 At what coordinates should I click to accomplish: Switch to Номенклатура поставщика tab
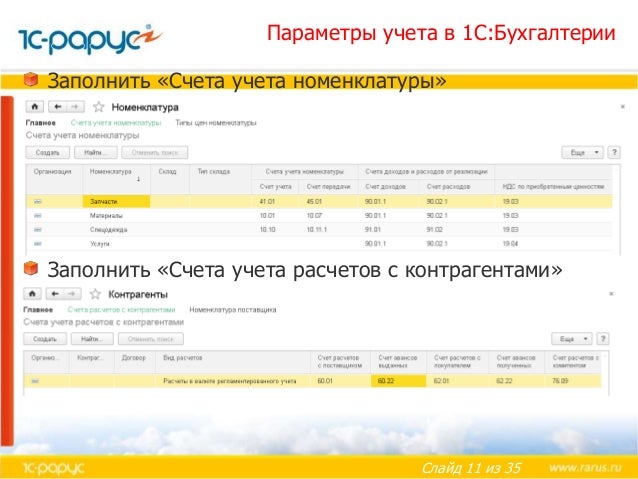(233, 310)
